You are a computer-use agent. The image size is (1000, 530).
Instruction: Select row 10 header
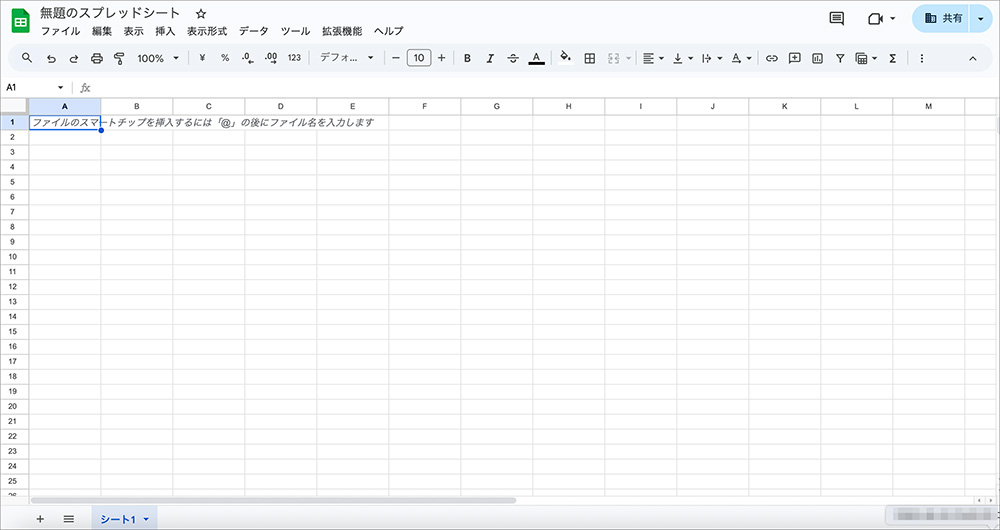click(x=14, y=256)
